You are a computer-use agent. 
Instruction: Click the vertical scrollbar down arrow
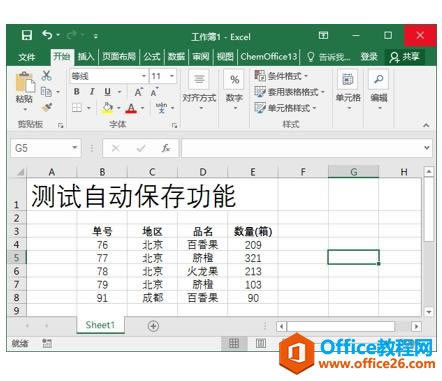click(x=429, y=312)
